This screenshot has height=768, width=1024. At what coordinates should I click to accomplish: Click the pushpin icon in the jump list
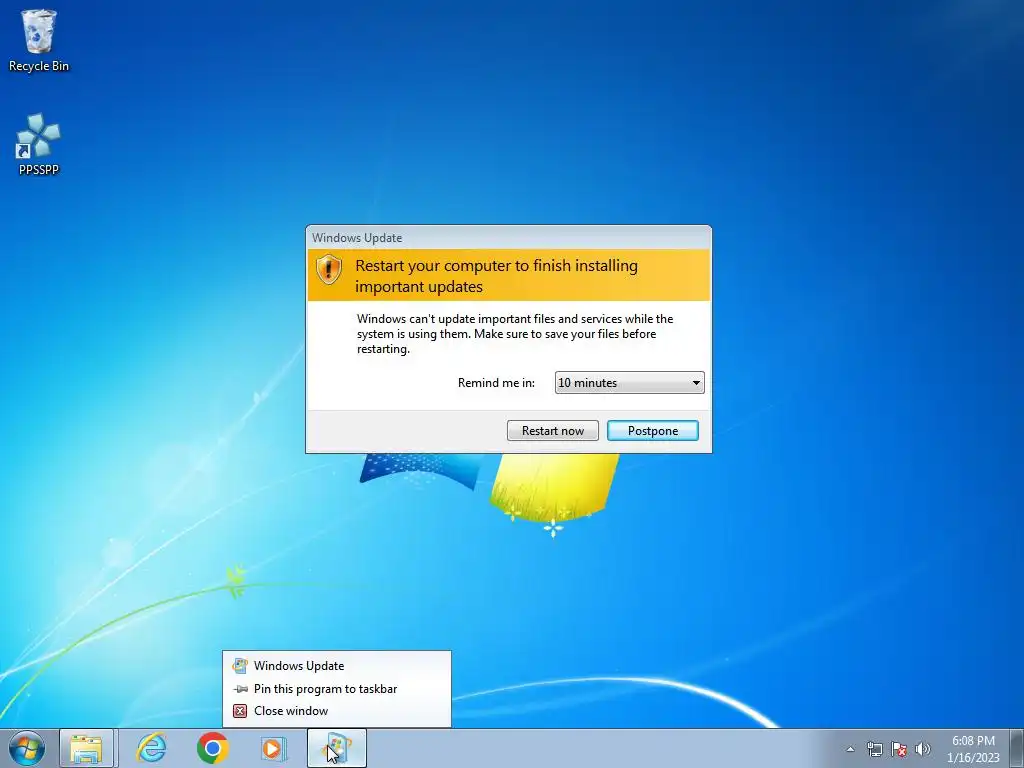(x=240, y=688)
